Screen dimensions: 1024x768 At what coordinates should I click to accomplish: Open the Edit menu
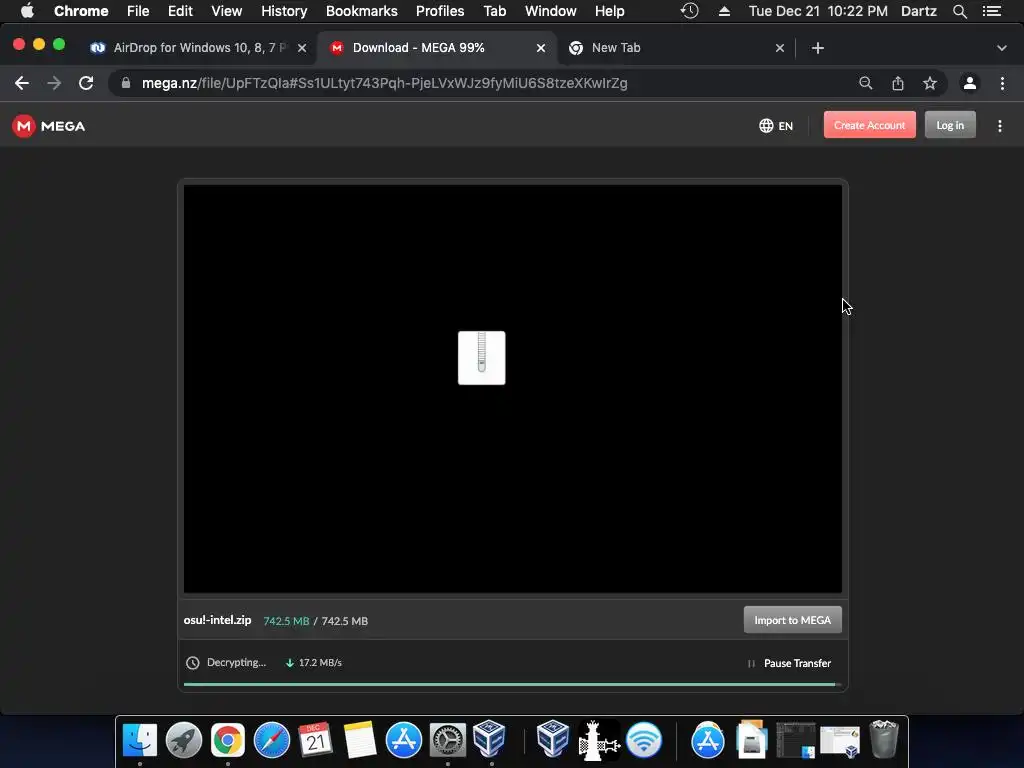pos(180,11)
